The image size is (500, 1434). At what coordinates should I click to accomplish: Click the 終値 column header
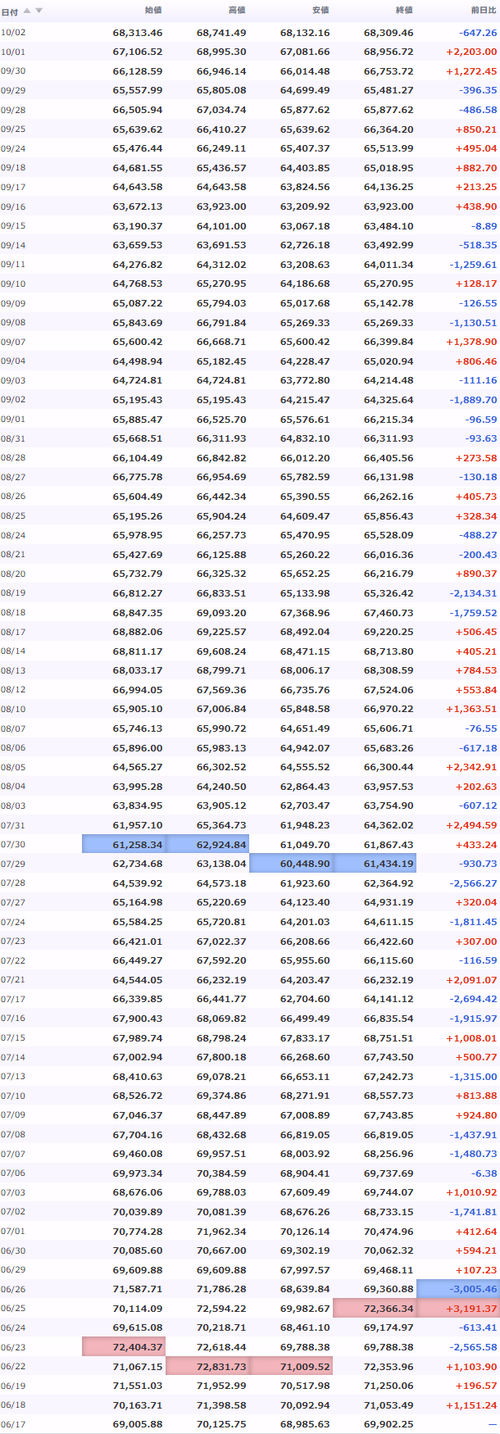tap(405, 10)
